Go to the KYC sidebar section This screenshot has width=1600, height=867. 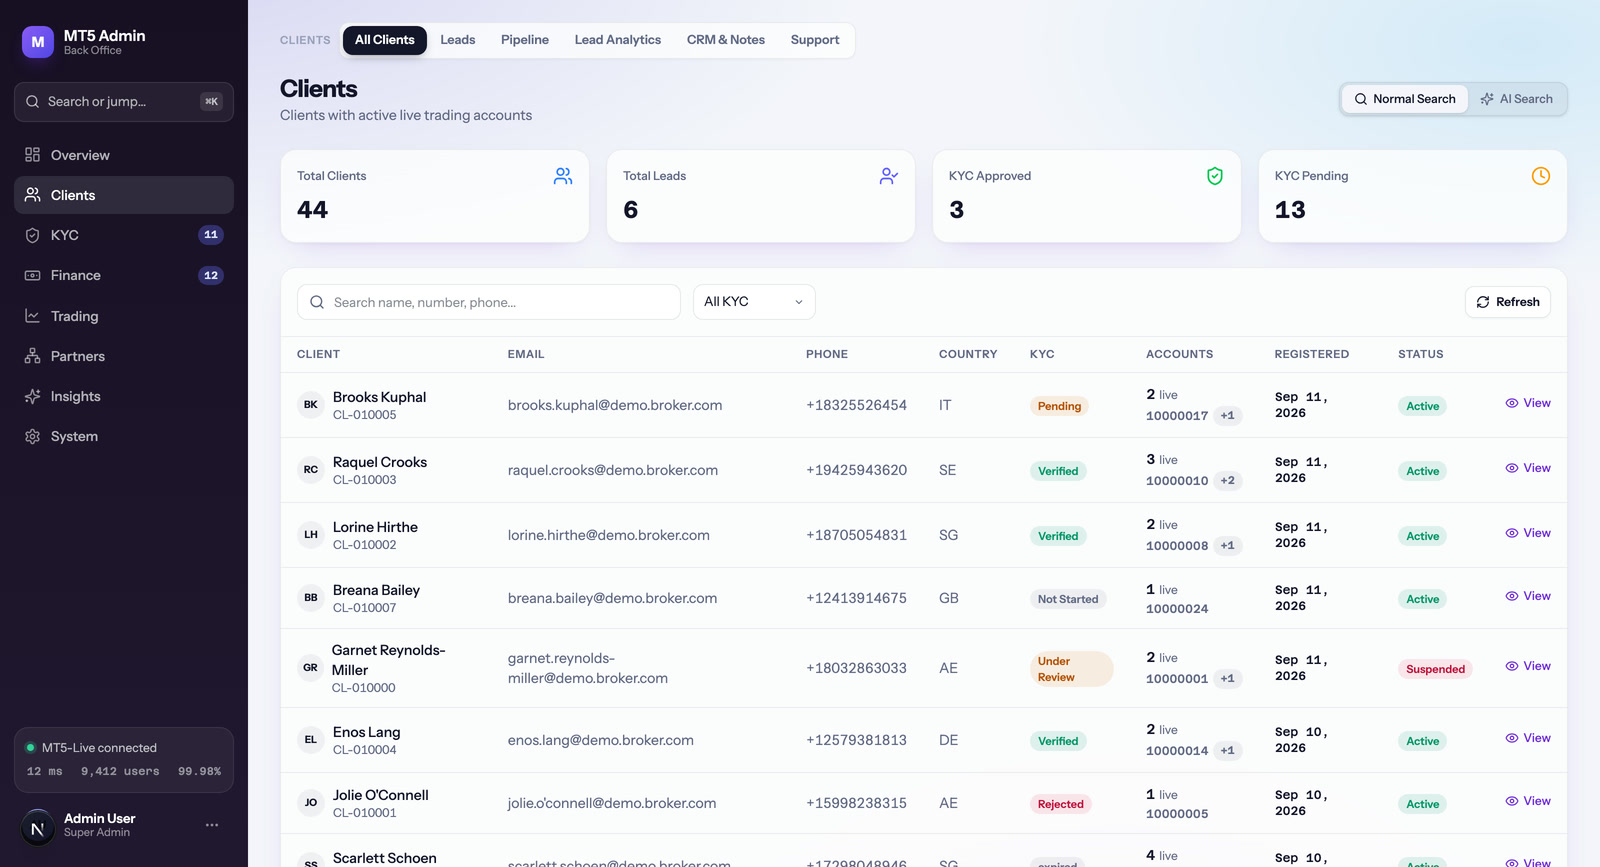click(124, 235)
